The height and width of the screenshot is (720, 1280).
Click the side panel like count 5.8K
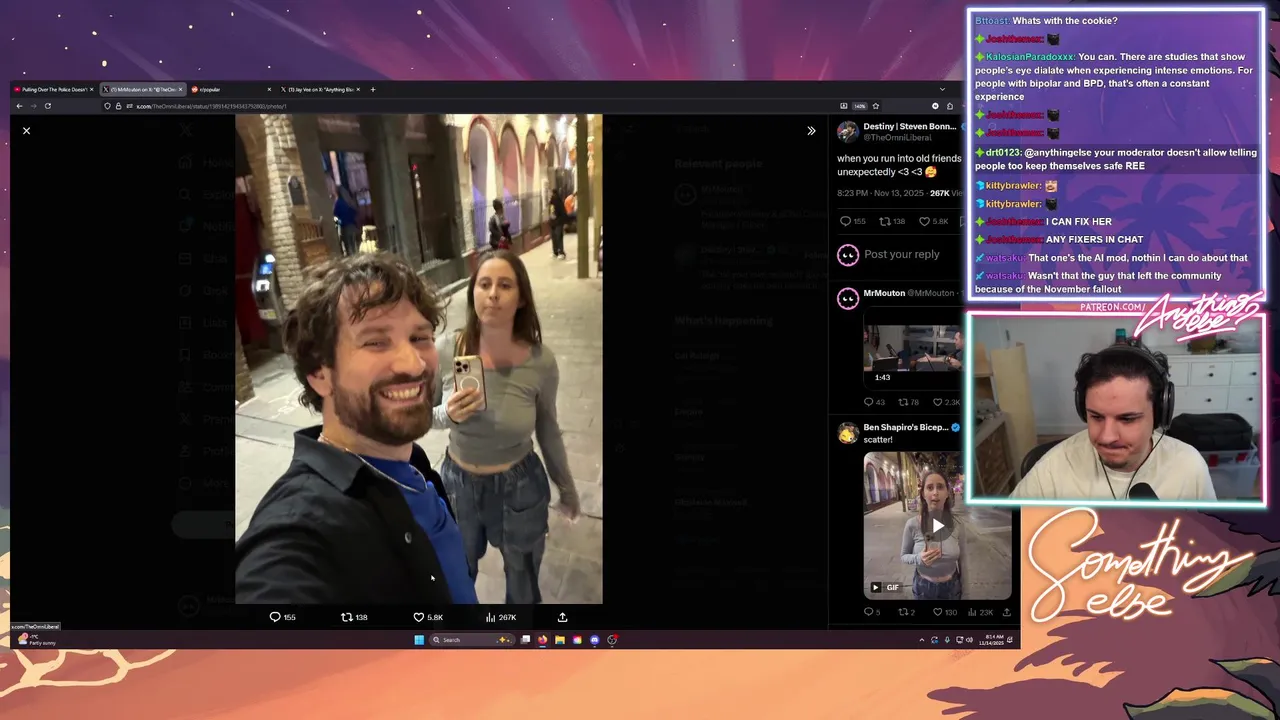[x=933, y=221]
